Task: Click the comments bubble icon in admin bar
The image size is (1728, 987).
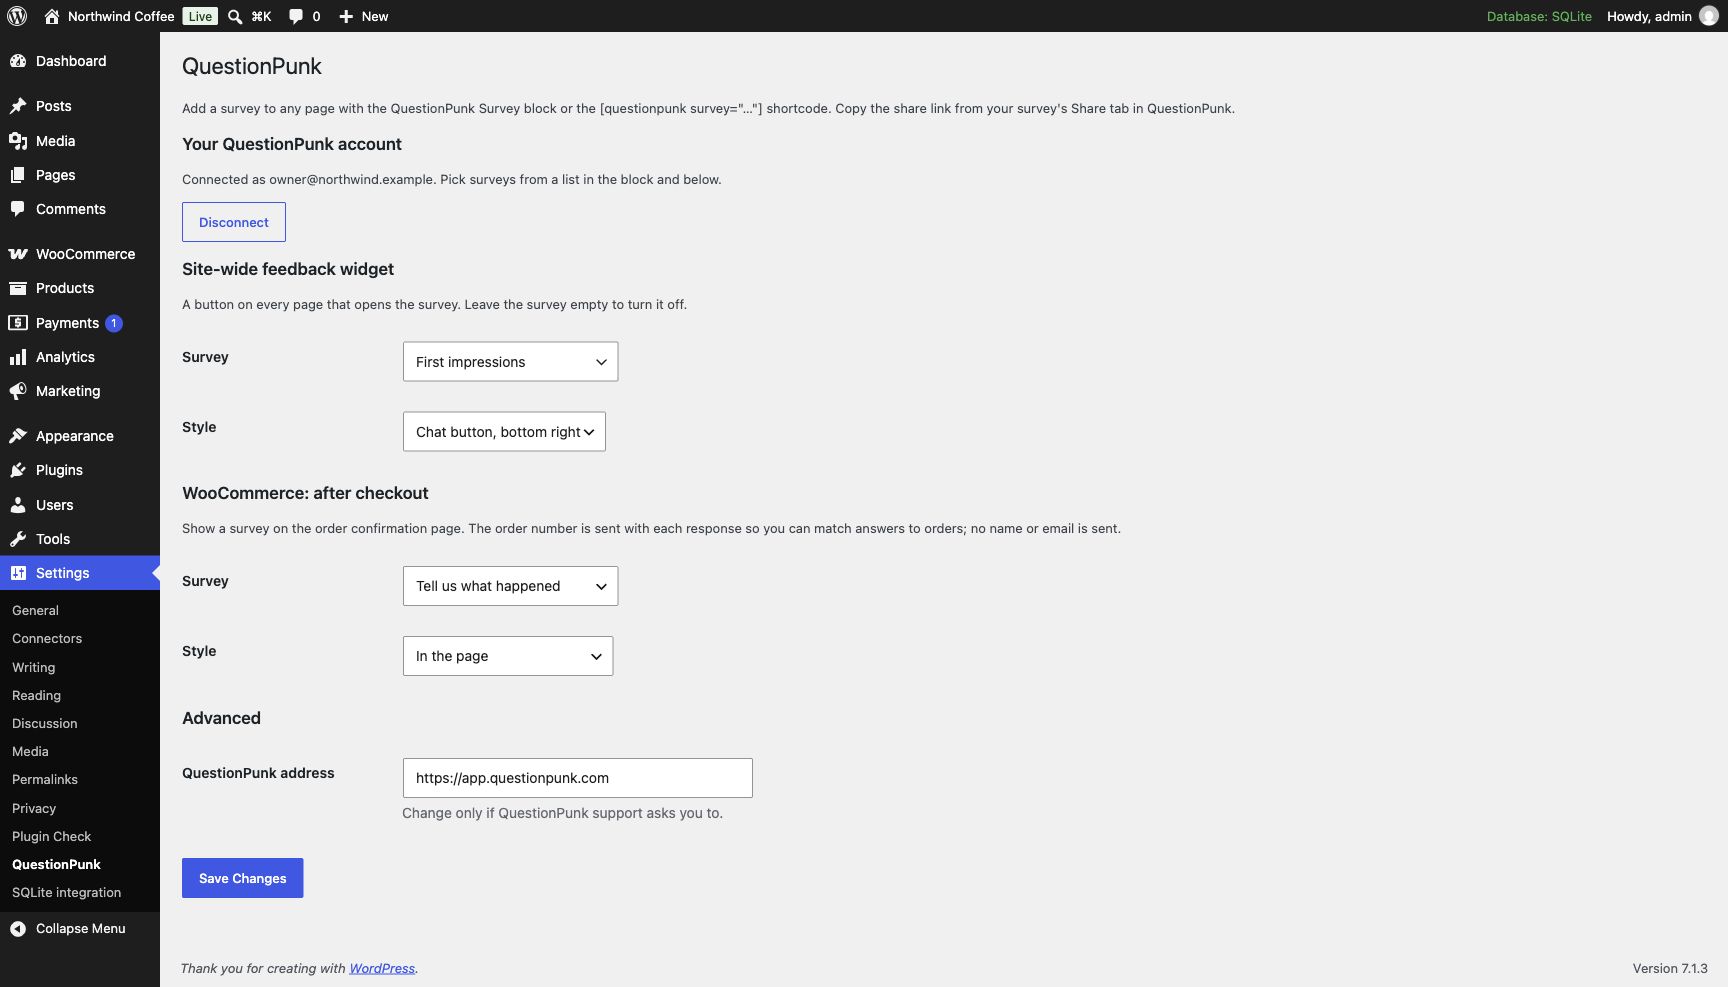Action: pos(296,16)
